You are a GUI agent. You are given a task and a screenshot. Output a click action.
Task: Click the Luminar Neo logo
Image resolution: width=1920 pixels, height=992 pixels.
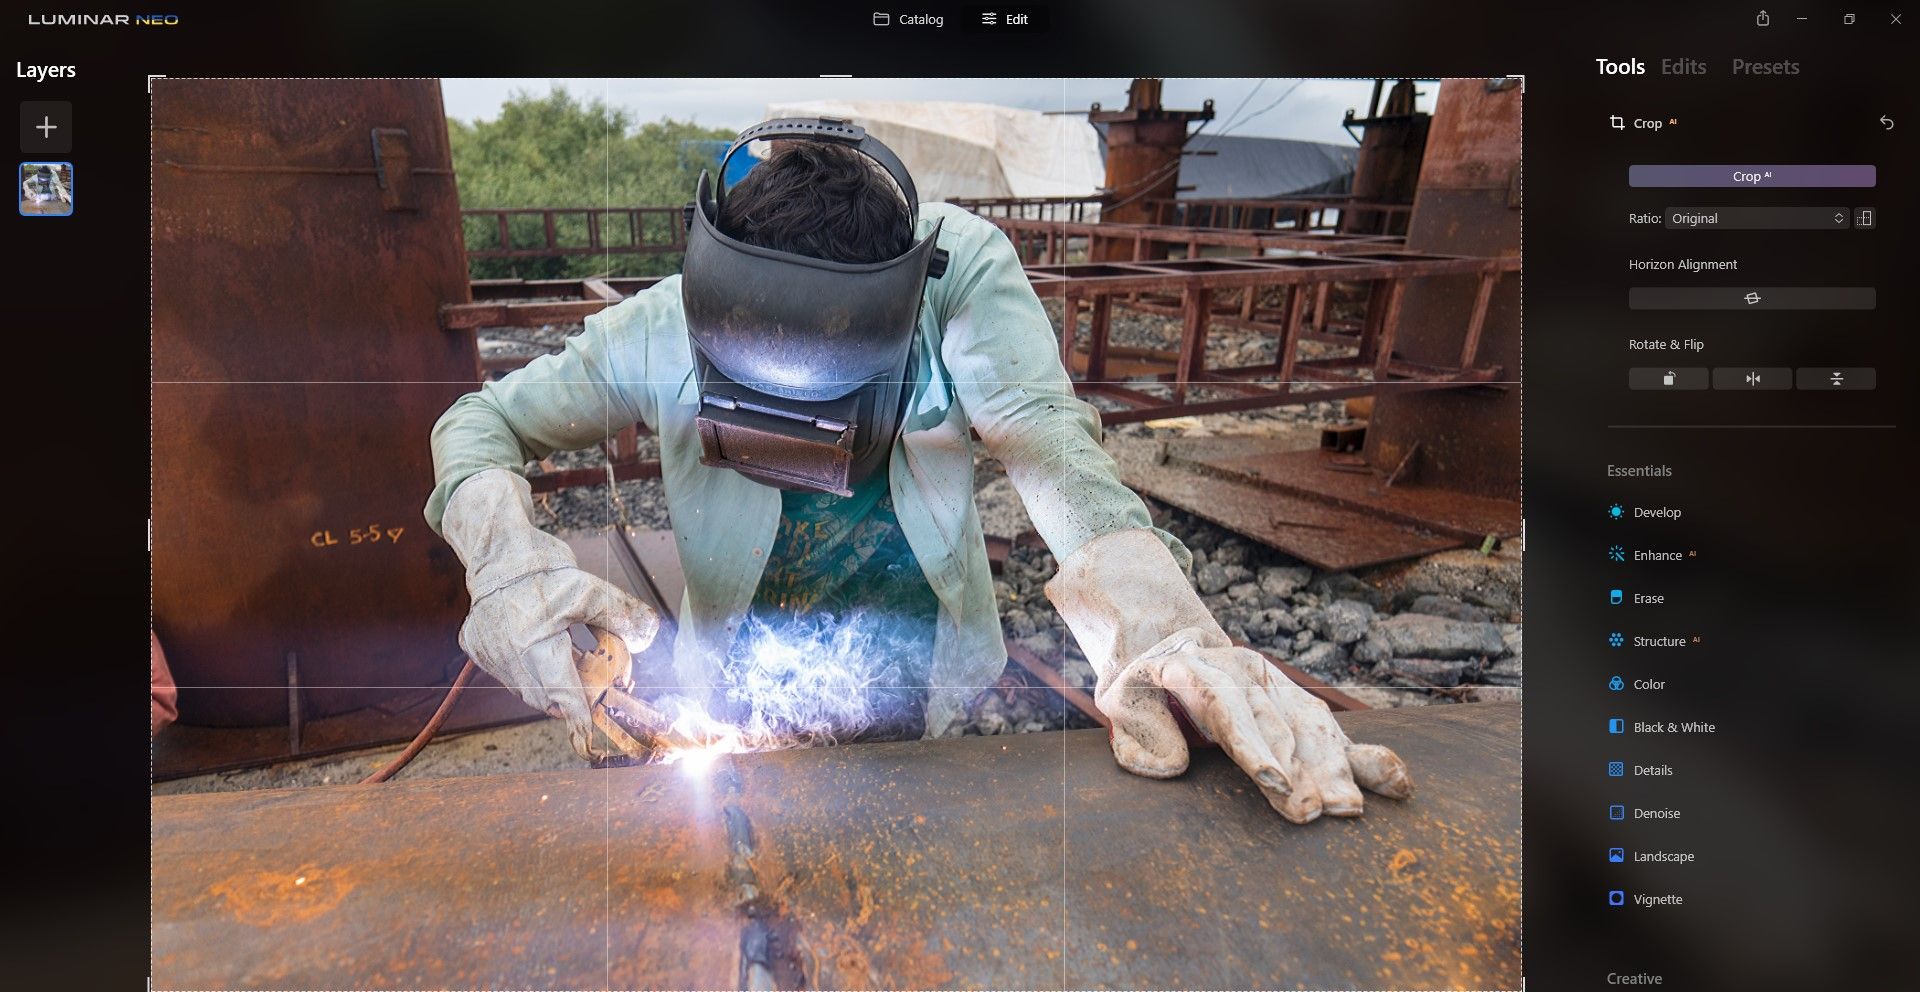coord(103,19)
